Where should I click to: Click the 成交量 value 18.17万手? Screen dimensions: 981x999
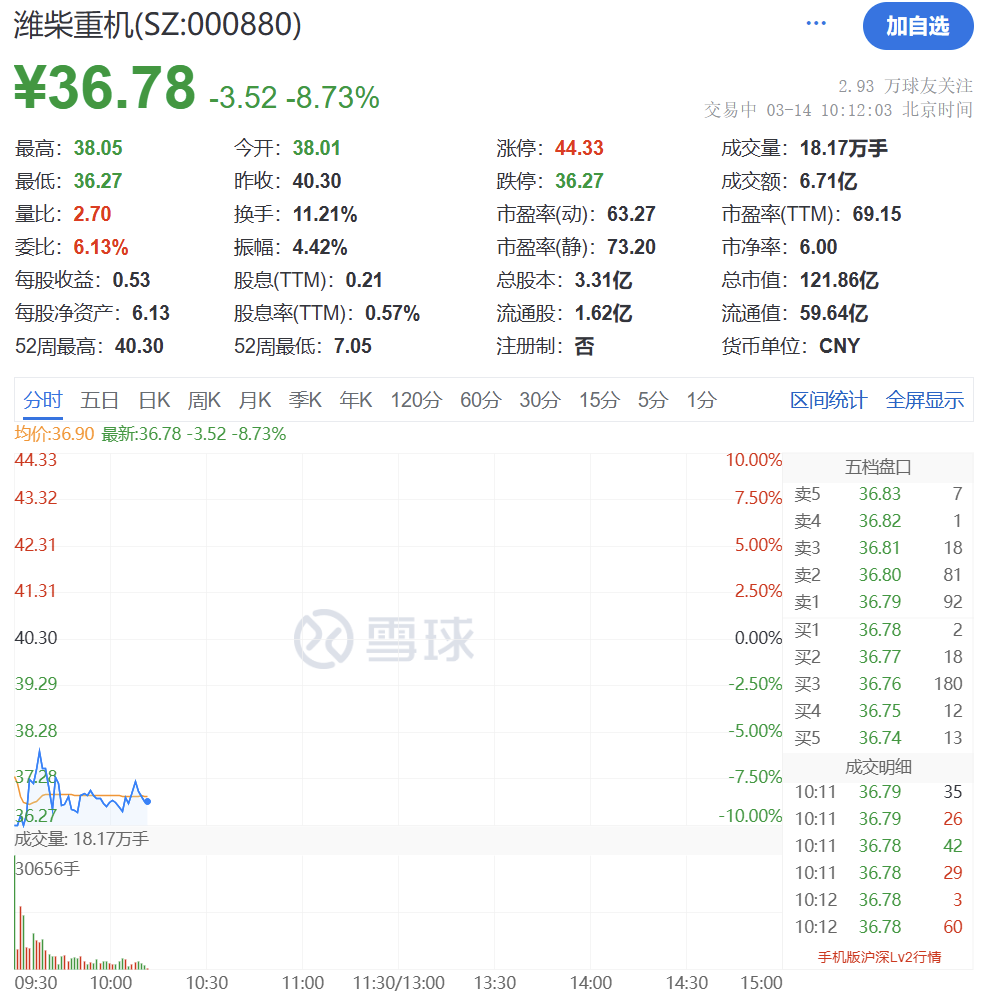pos(843,148)
